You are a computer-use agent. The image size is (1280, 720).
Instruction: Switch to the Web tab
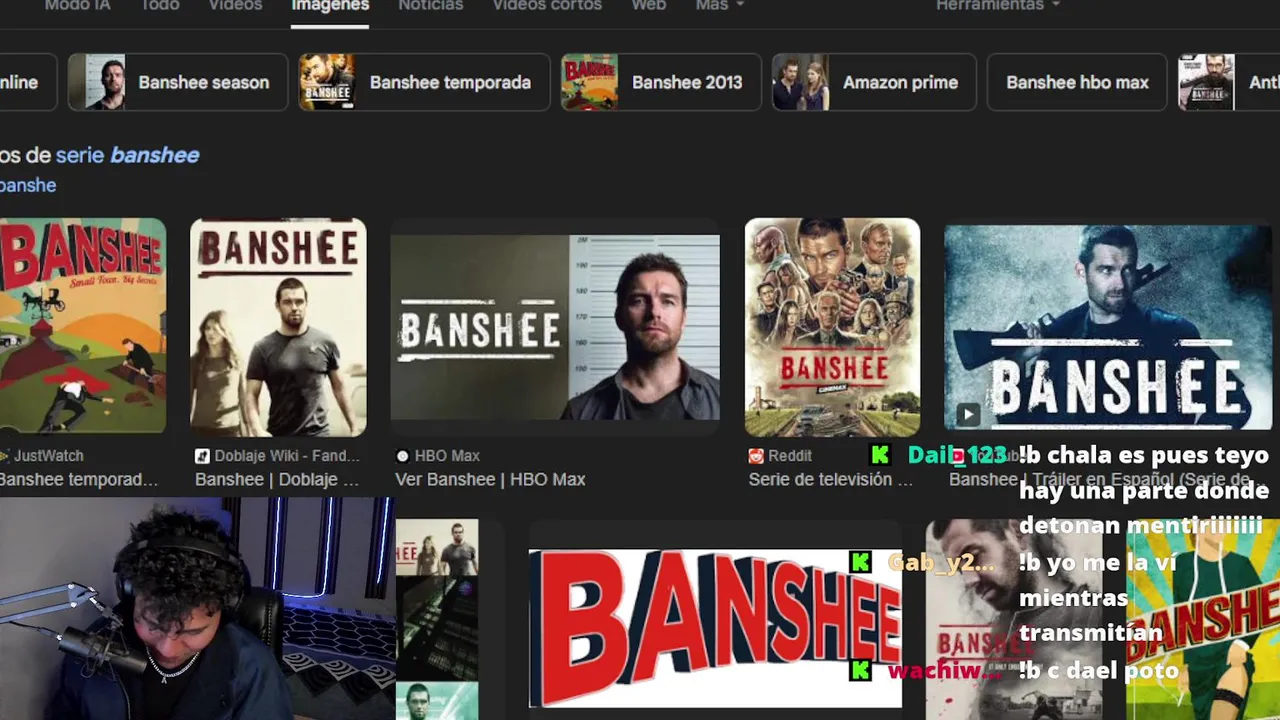648,5
